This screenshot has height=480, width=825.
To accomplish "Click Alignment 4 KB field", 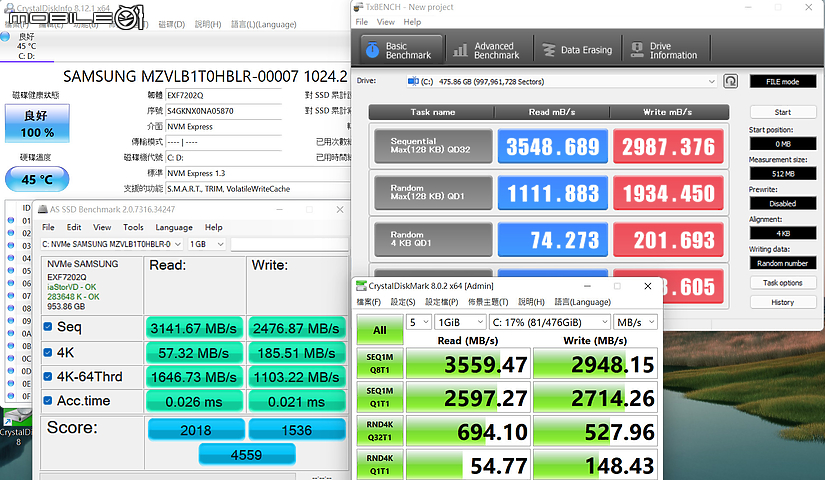I will (782, 233).
